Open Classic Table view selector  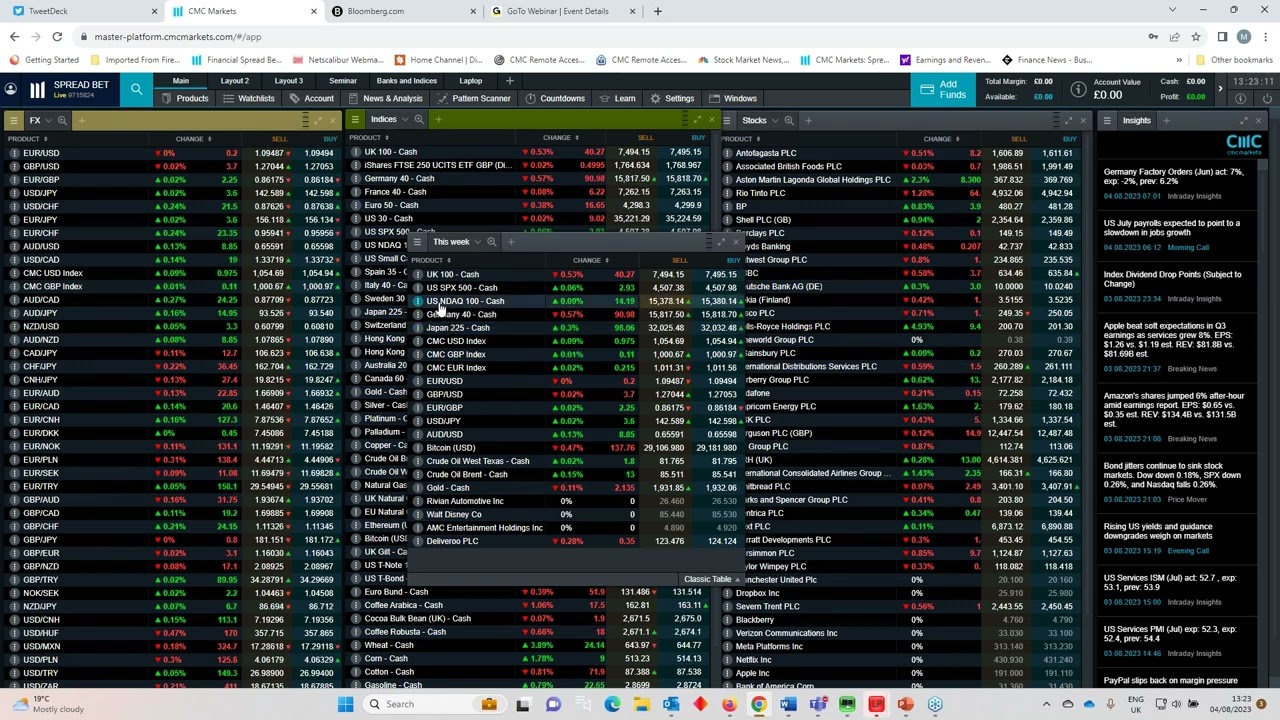click(x=712, y=579)
